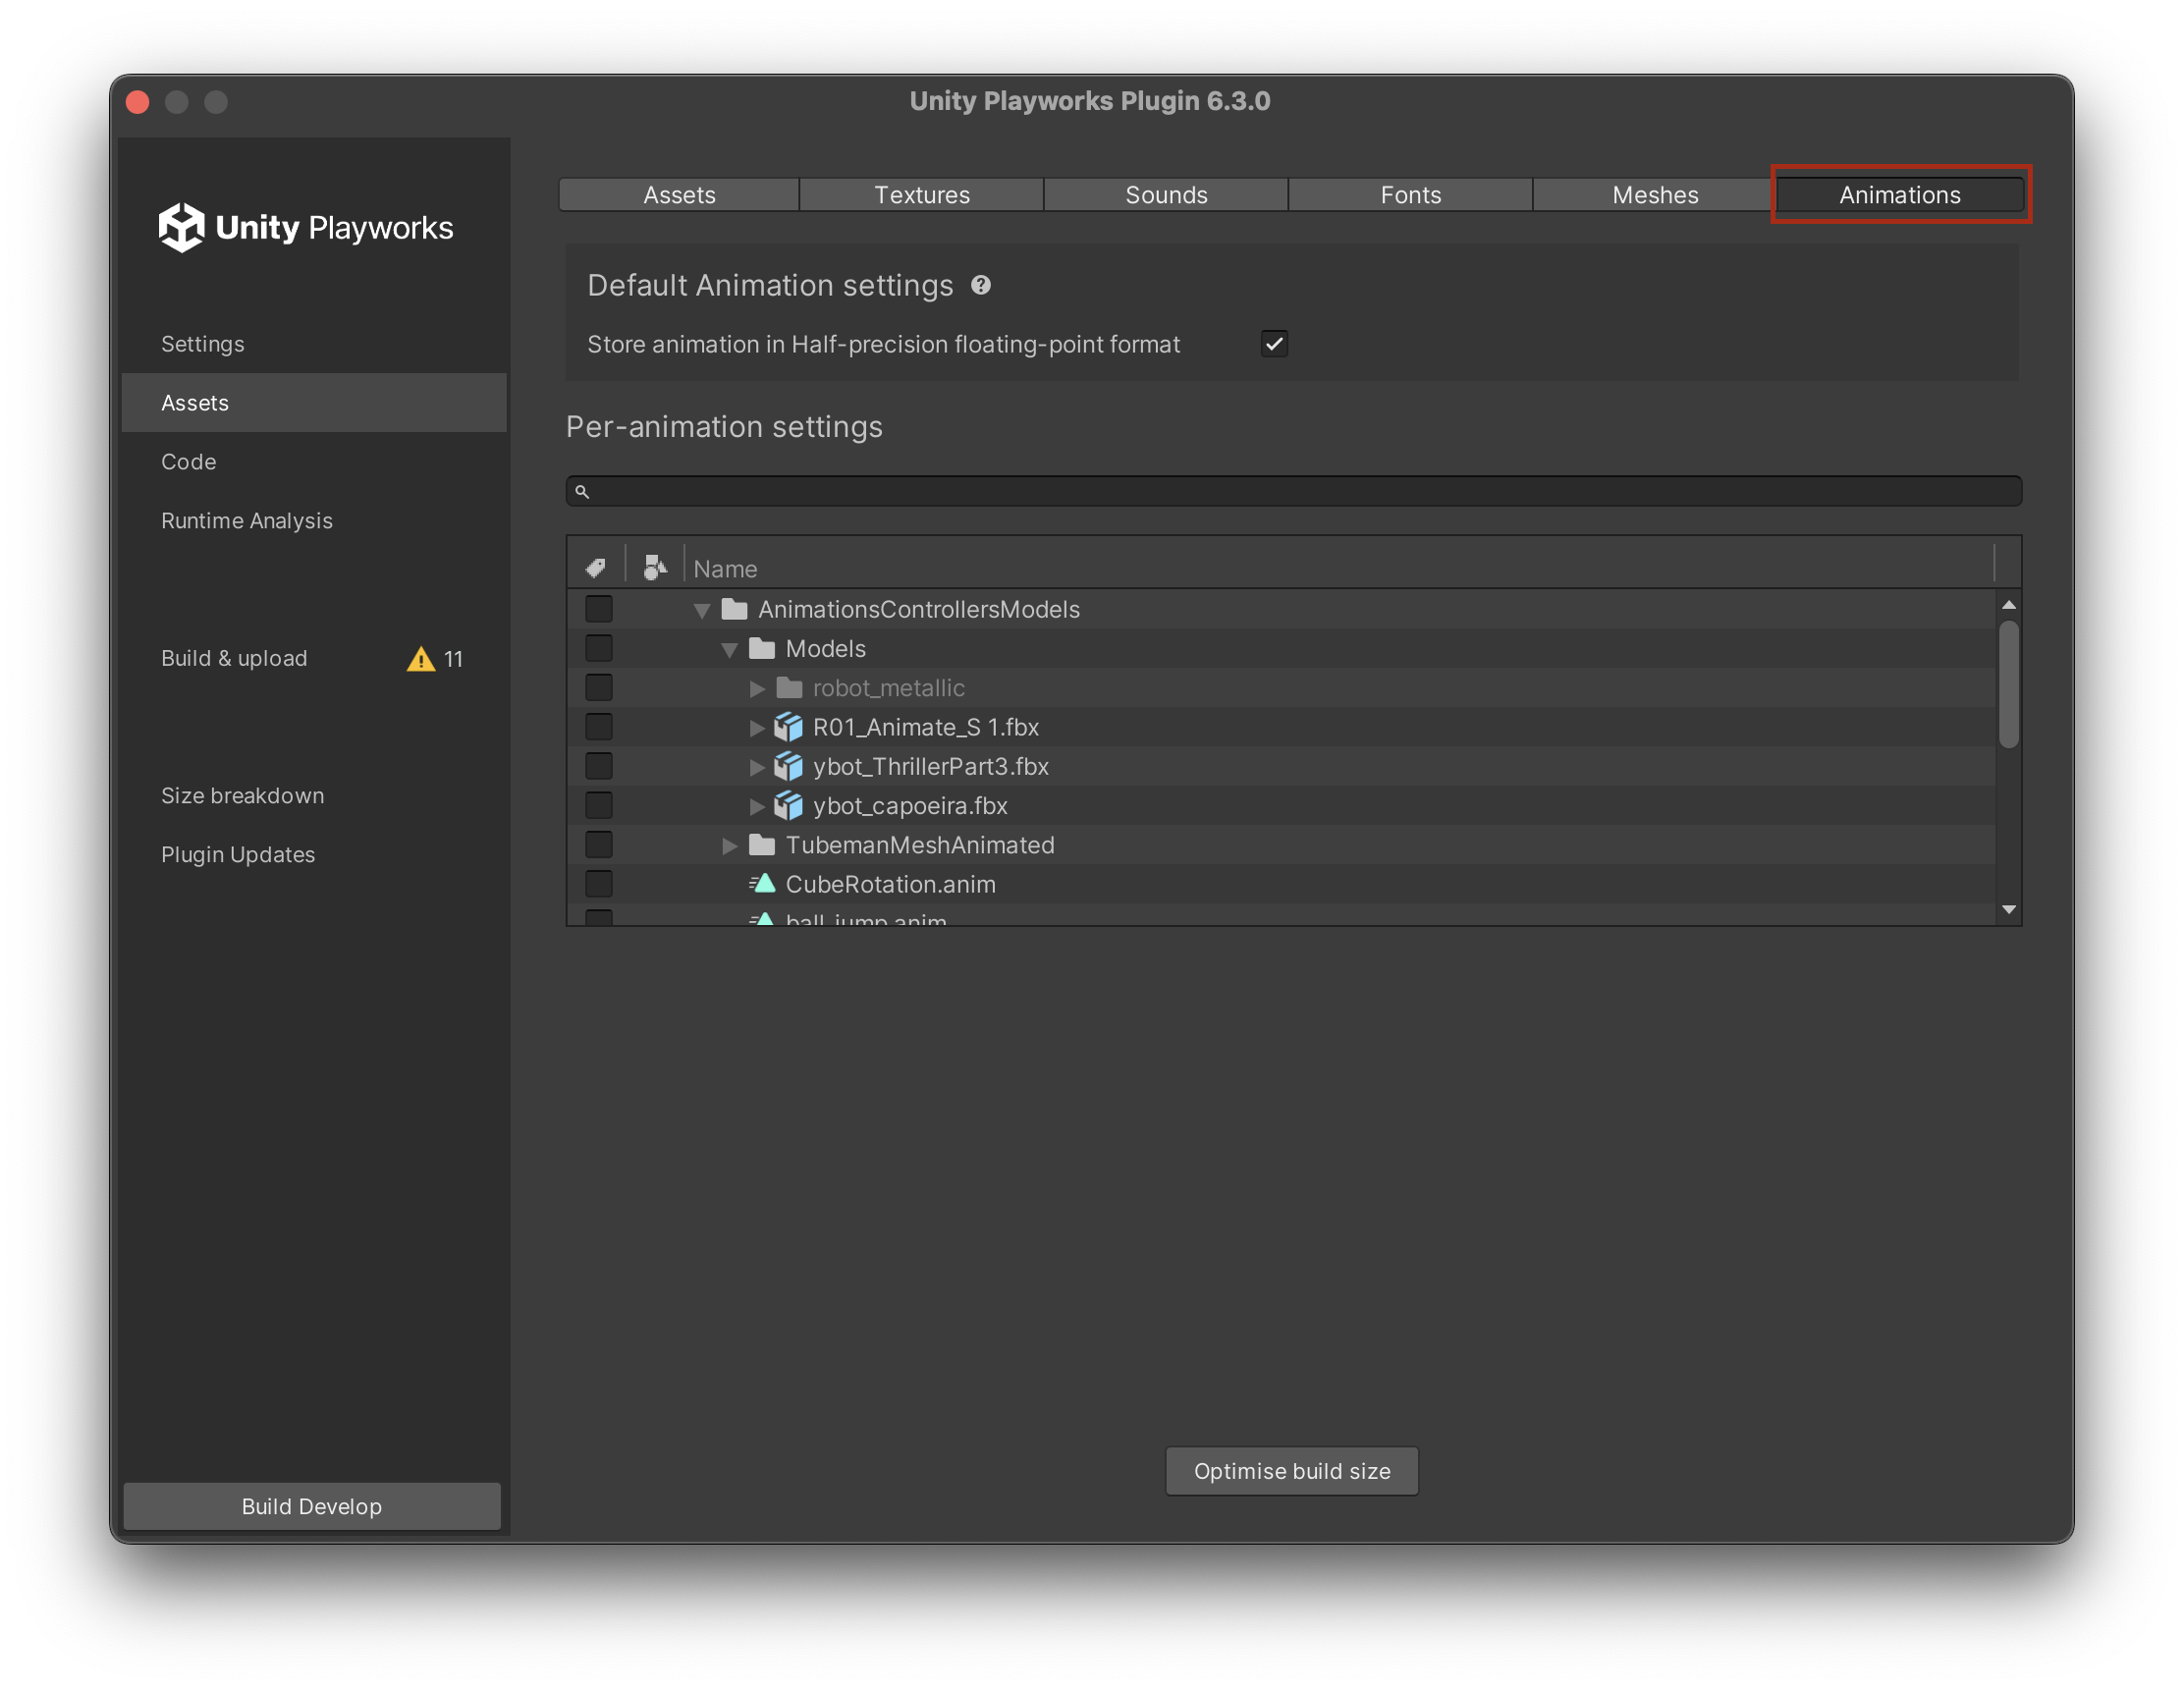Click the Optimise build size button
Viewport: 2184px width, 1689px height.
[x=1292, y=1471]
